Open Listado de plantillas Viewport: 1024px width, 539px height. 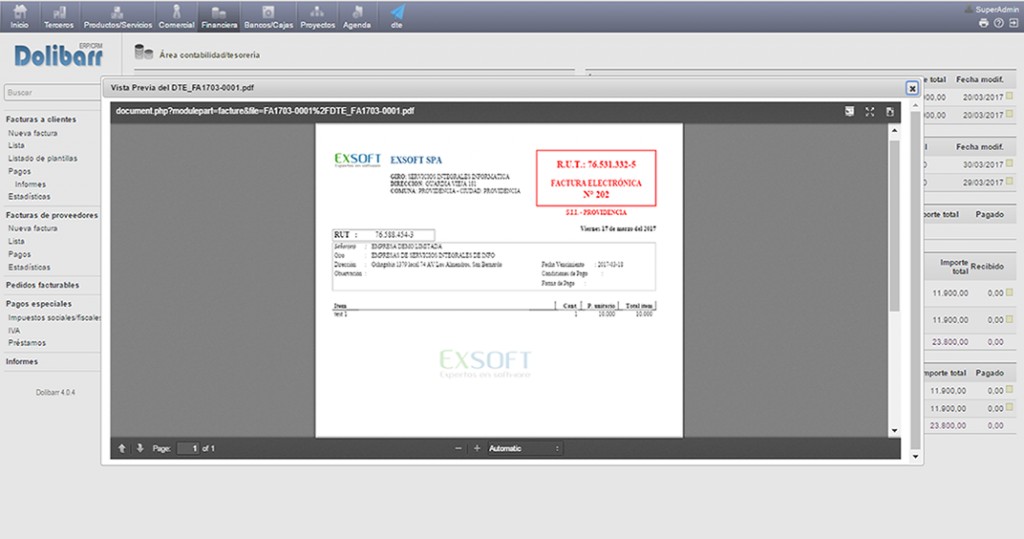click(42, 159)
